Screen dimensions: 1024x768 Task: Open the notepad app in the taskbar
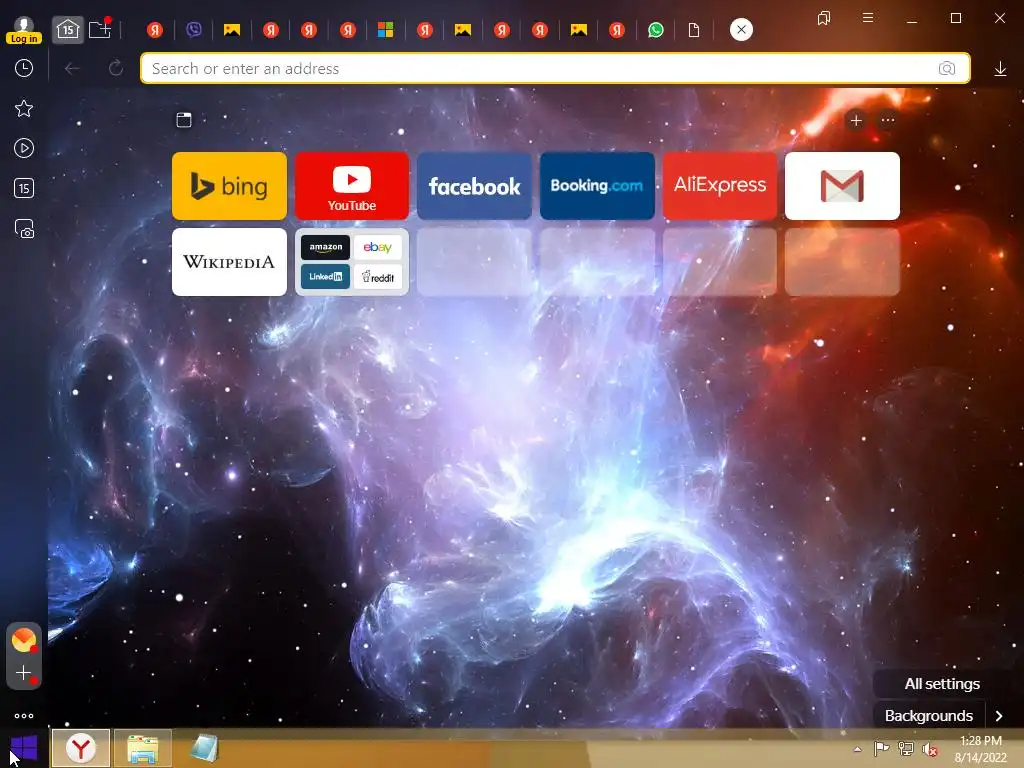pos(204,748)
